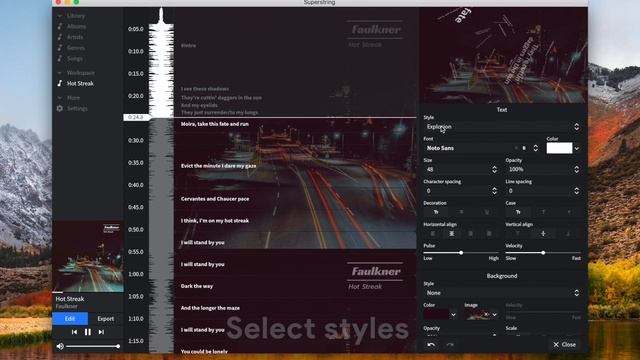Image resolution: width=640 pixels, height=360 pixels.
Task: Align text center horizontally
Action: [451, 234]
